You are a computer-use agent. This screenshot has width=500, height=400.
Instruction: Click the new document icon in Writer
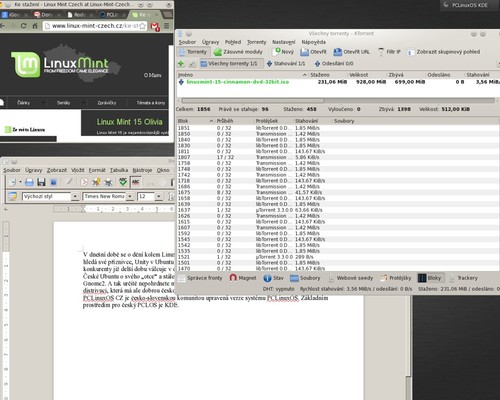[x=13, y=182]
